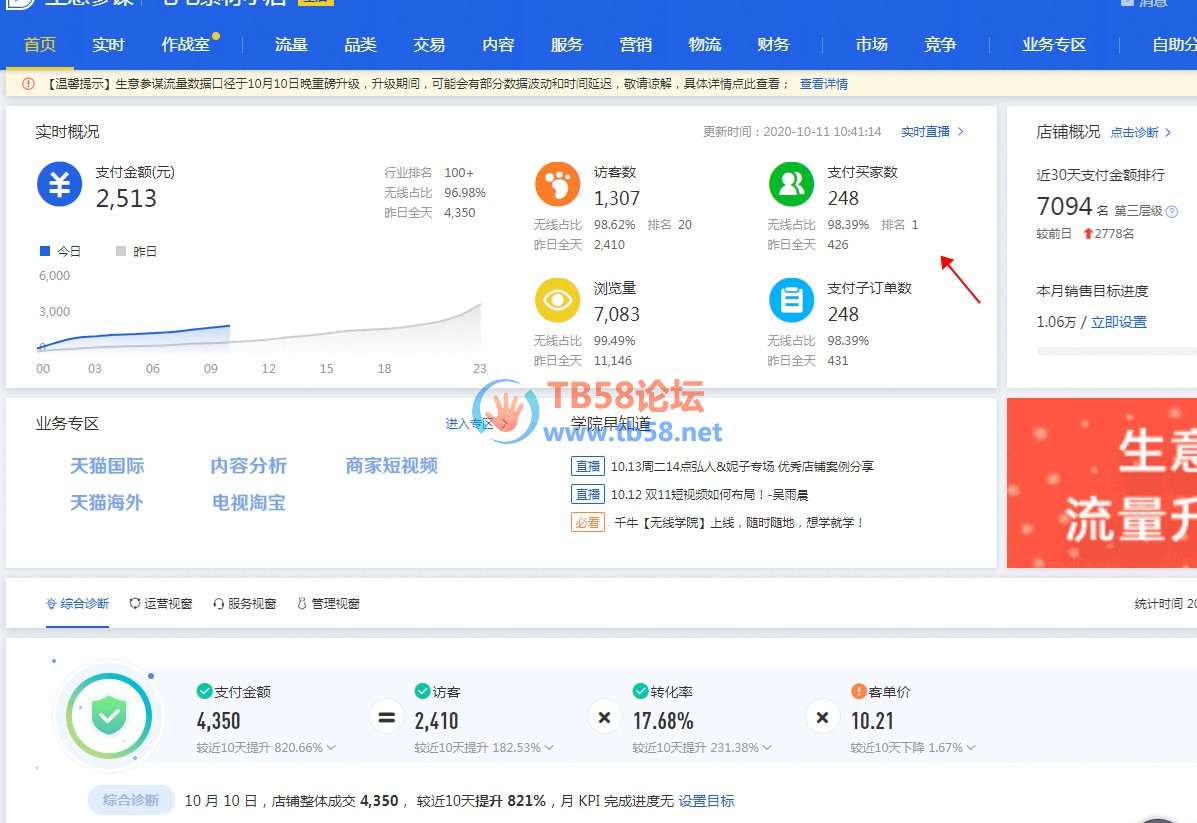Open the 内容 navigation tab
The height and width of the screenshot is (823, 1197).
498,44
